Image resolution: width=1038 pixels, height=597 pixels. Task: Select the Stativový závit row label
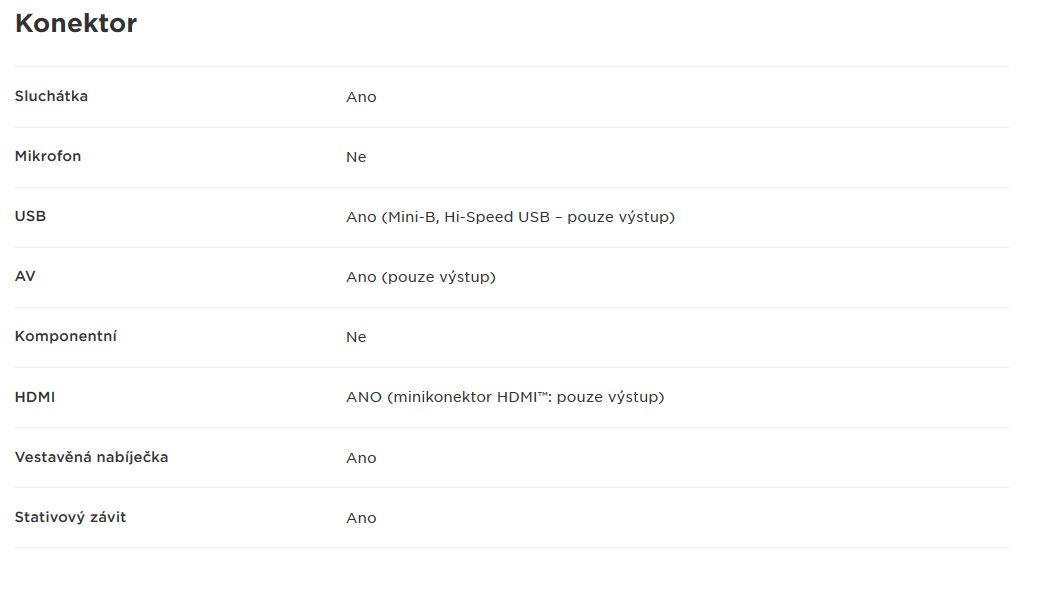coord(70,518)
